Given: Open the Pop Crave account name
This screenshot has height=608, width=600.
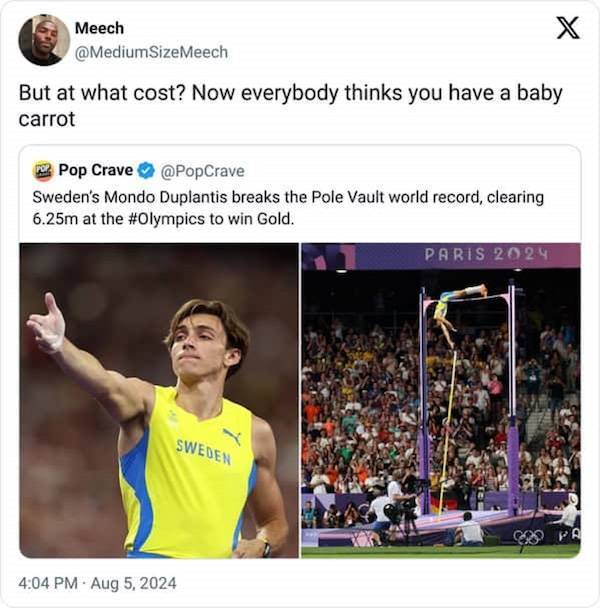Looking at the screenshot, I should coord(95,171).
